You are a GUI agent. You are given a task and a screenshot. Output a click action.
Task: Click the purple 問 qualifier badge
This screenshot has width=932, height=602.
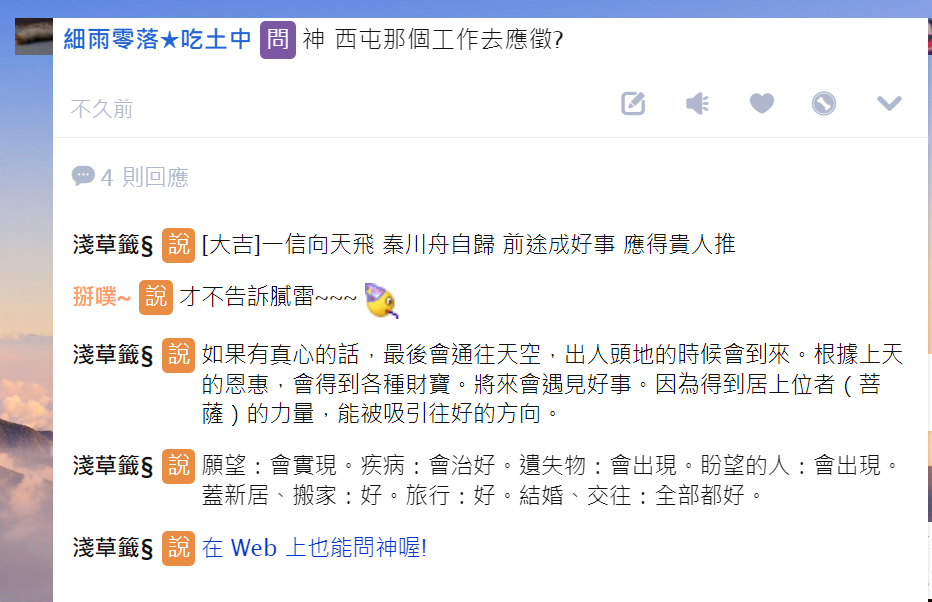[278, 40]
